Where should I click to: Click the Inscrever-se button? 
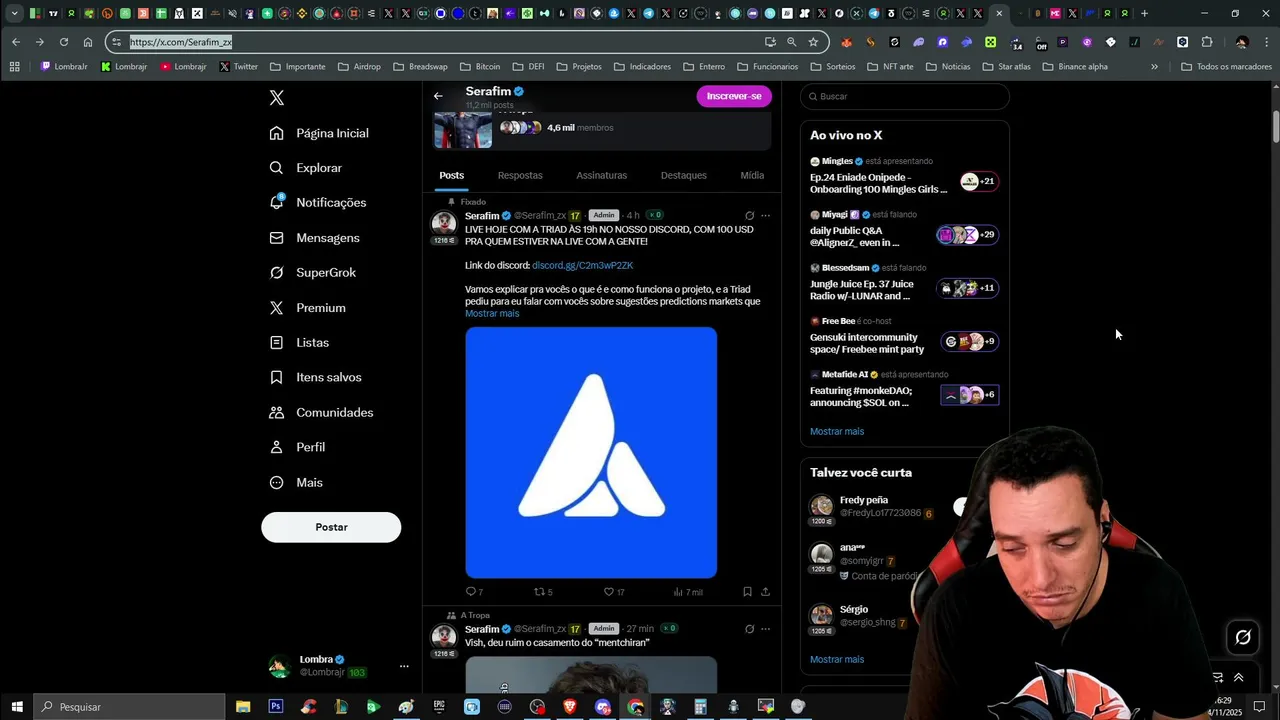coord(734,96)
